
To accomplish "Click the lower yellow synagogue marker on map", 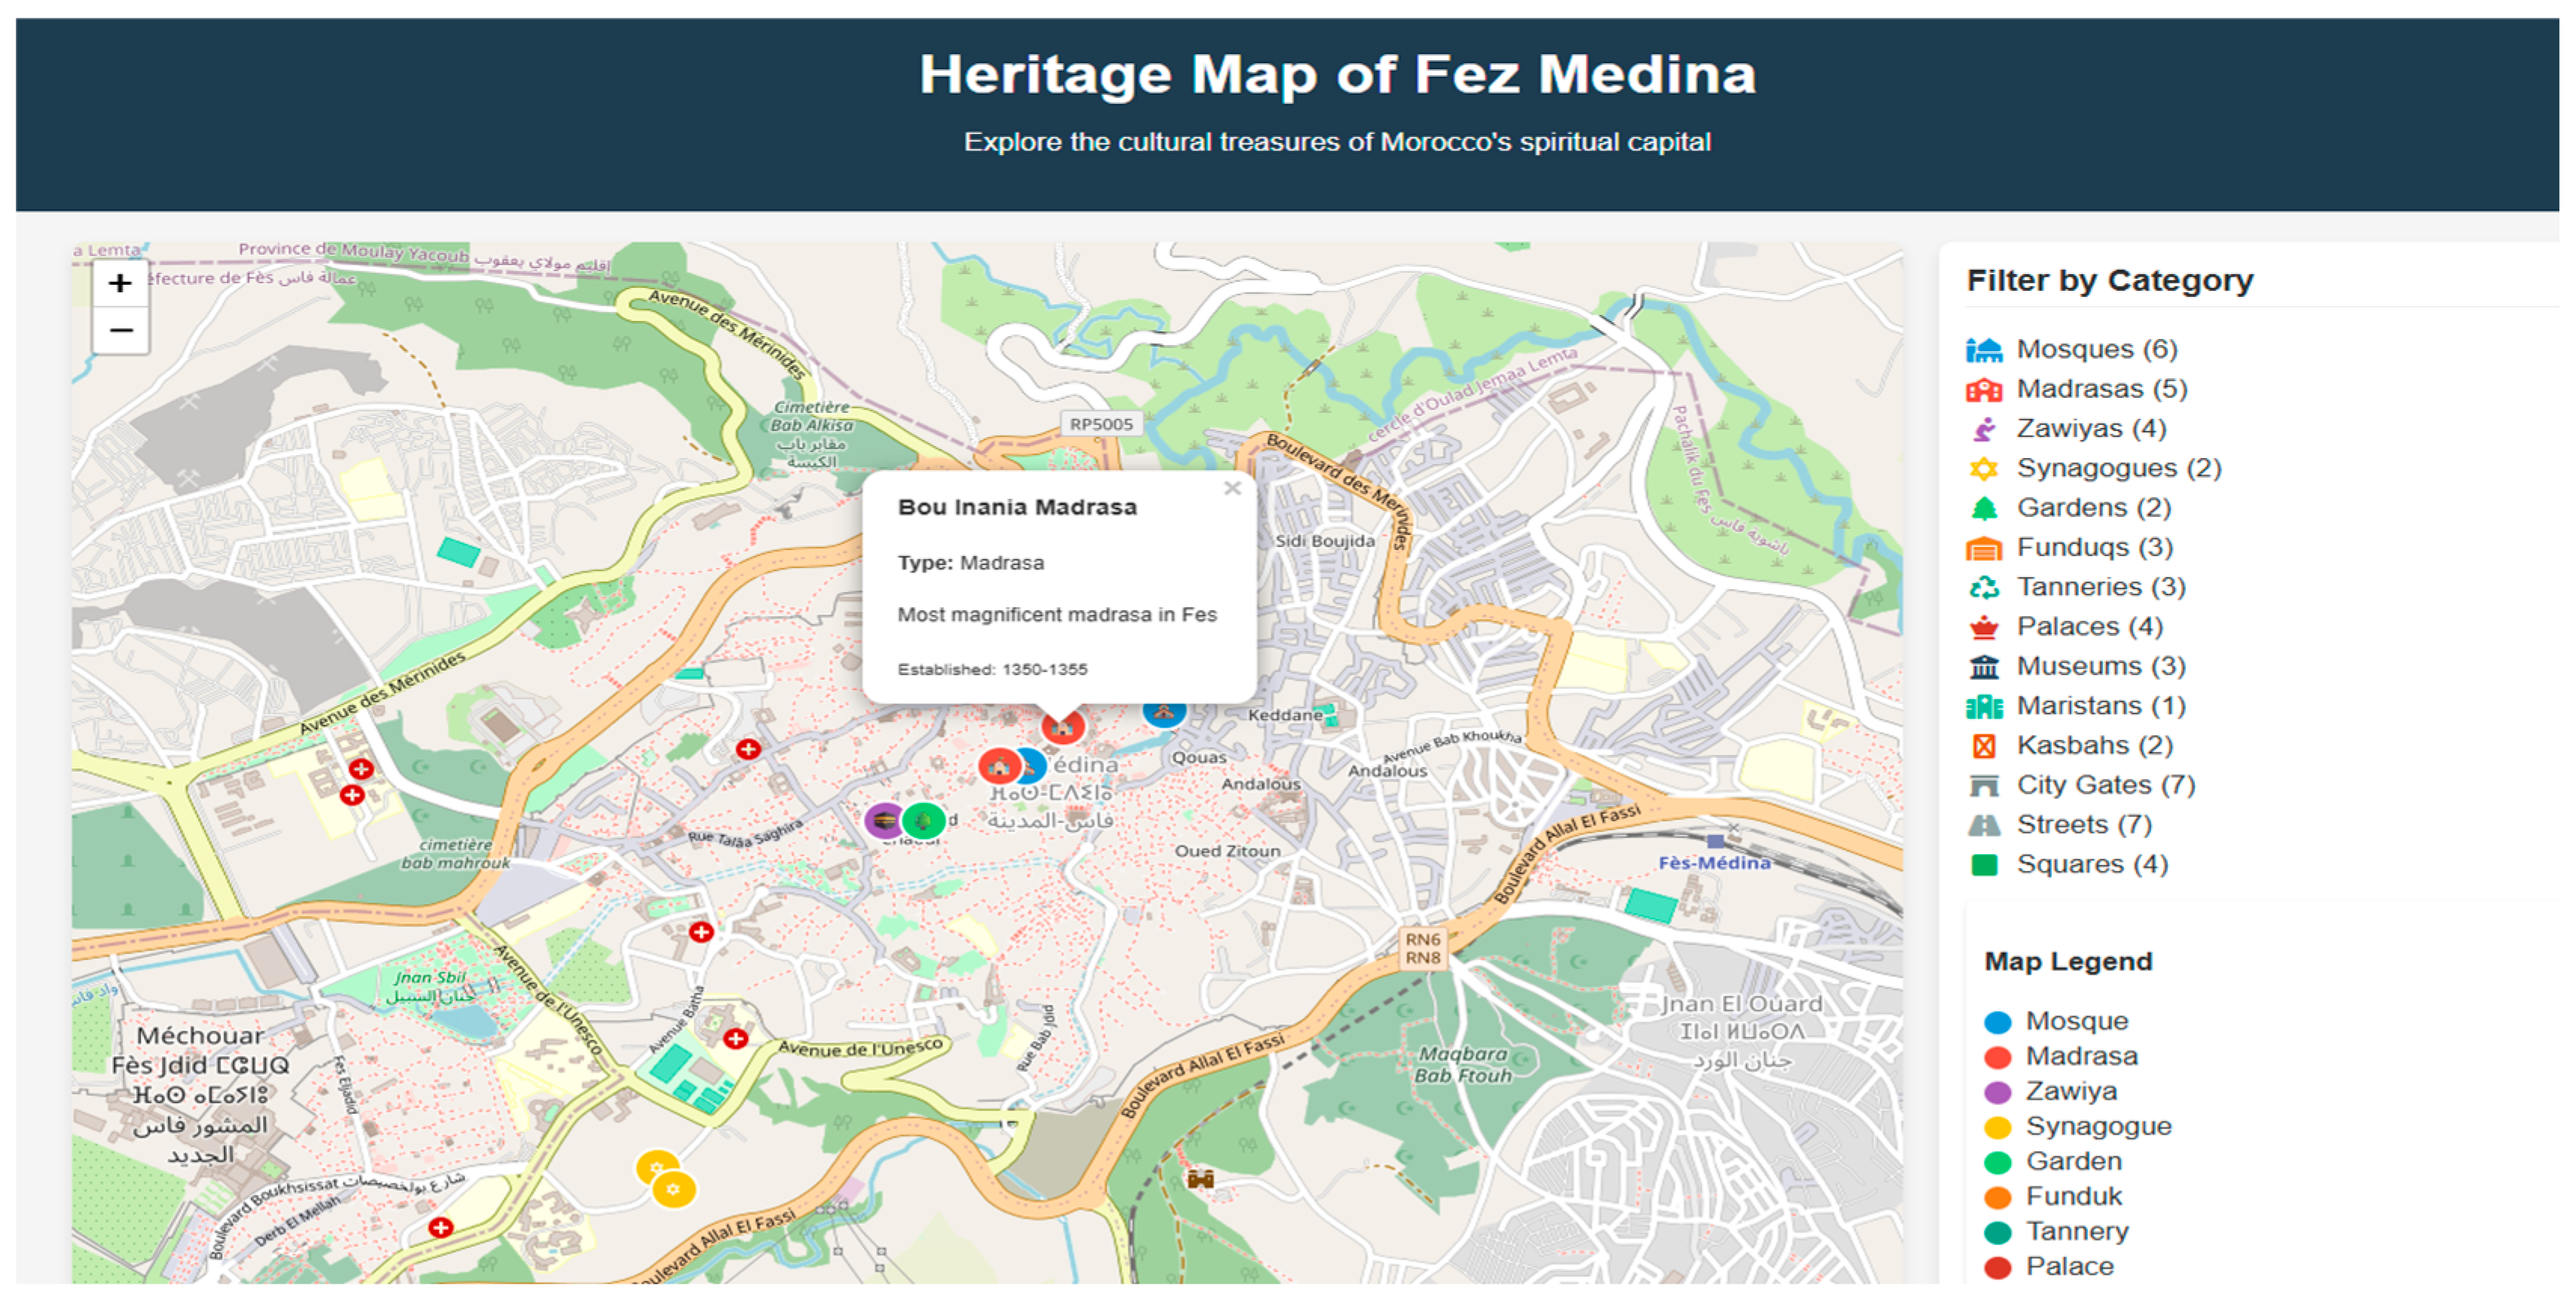I will coord(673,1189).
